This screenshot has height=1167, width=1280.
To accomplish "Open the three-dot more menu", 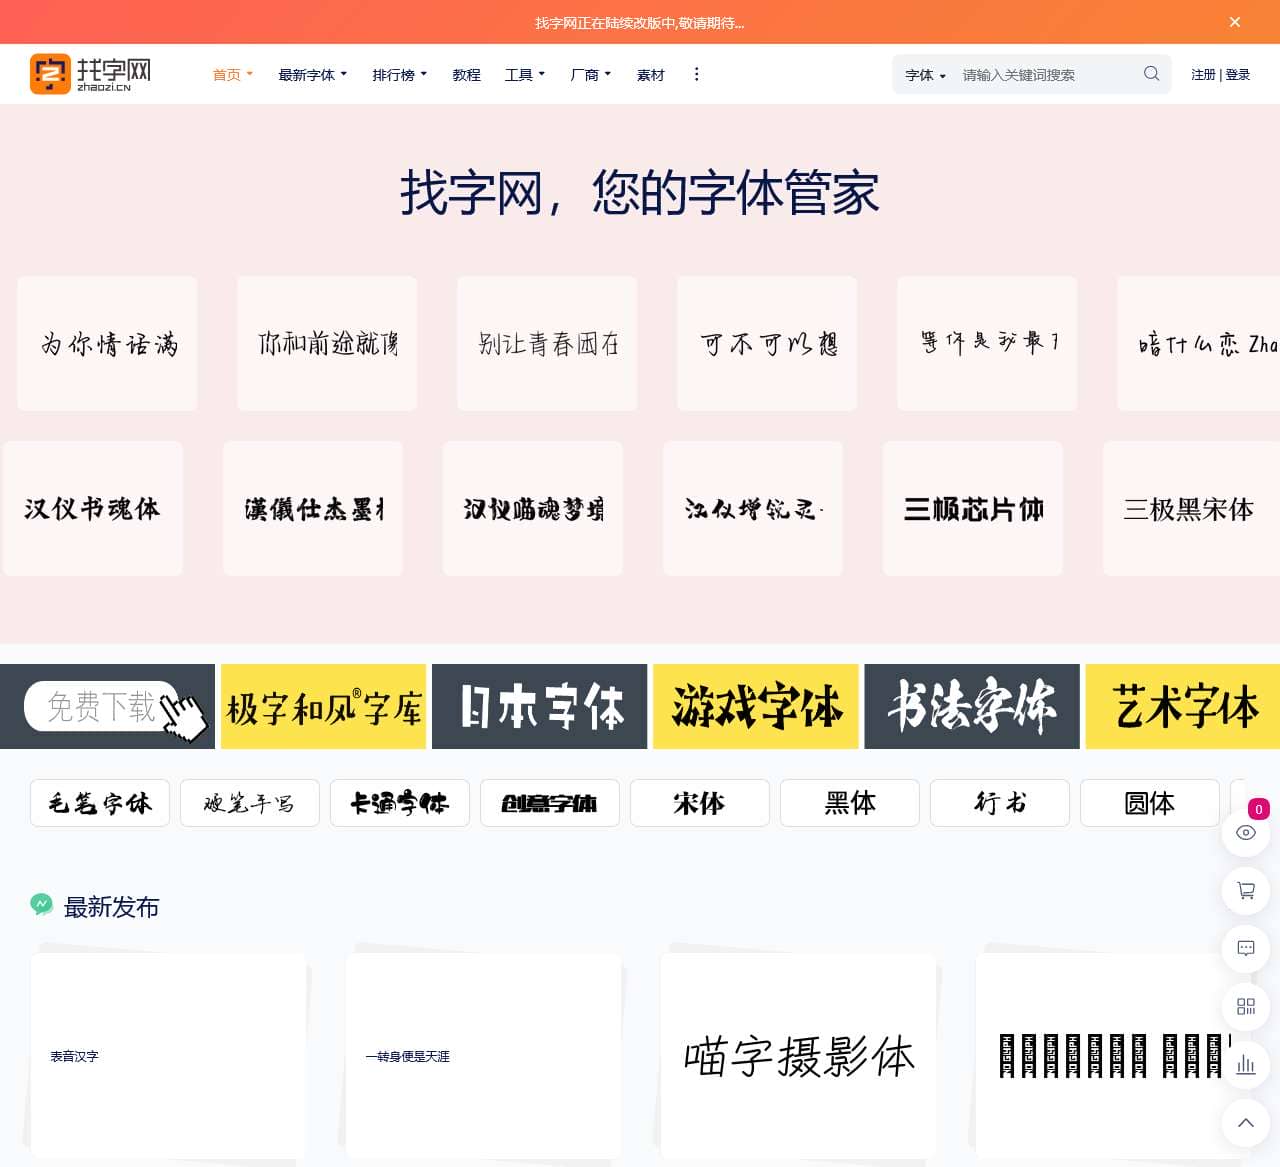I will (696, 74).
